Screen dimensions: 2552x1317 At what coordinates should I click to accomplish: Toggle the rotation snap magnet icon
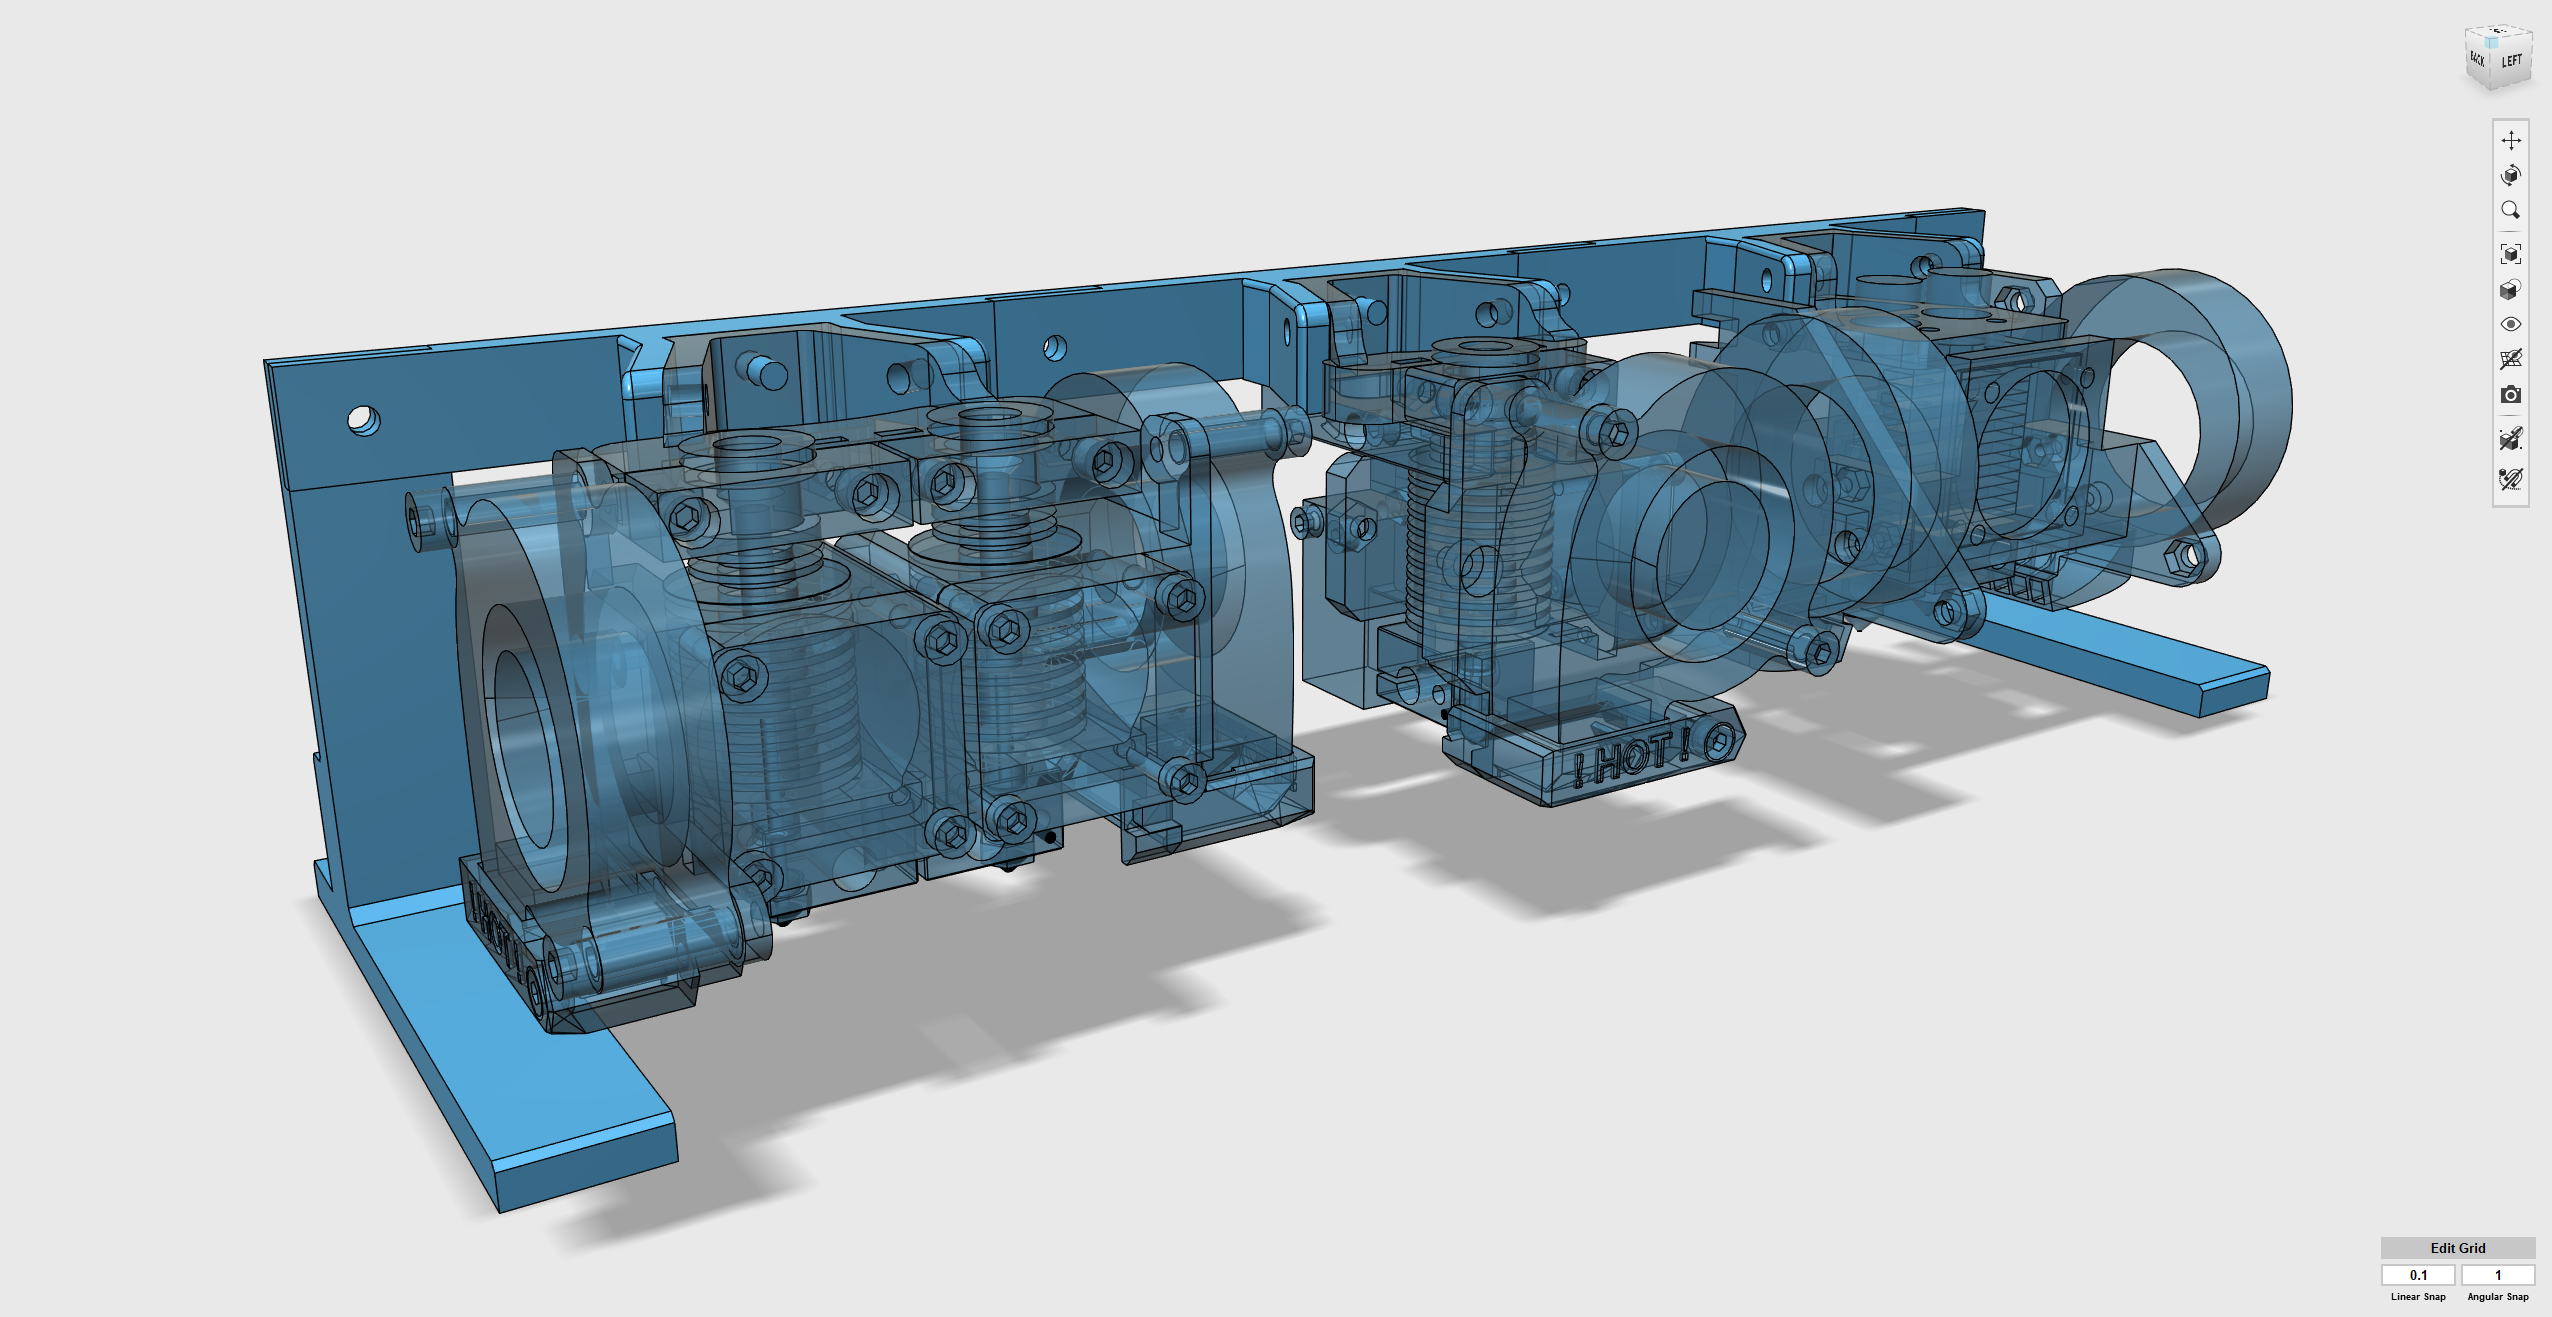pos(2510,479)
